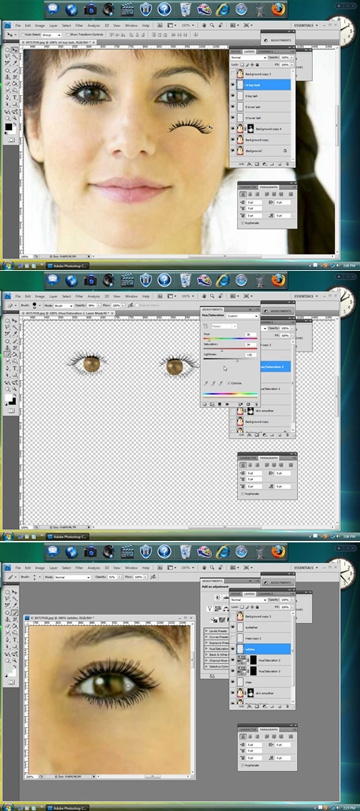
Task: Toggle Hyphenate checkbox in bottom screenshot
Action: [243, 765]
